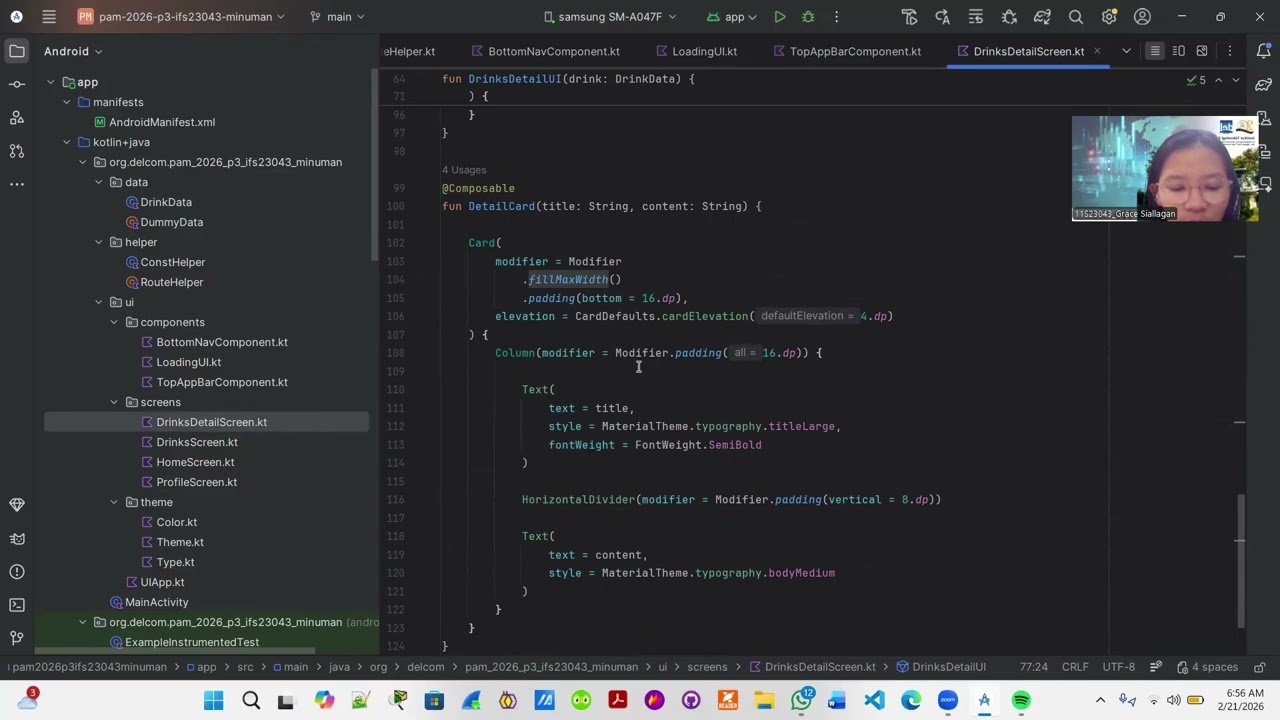Open the Logcat tool window
The height and width of the screenshot is (720, 1280).
pyautogui.click(x=17, y=539)
